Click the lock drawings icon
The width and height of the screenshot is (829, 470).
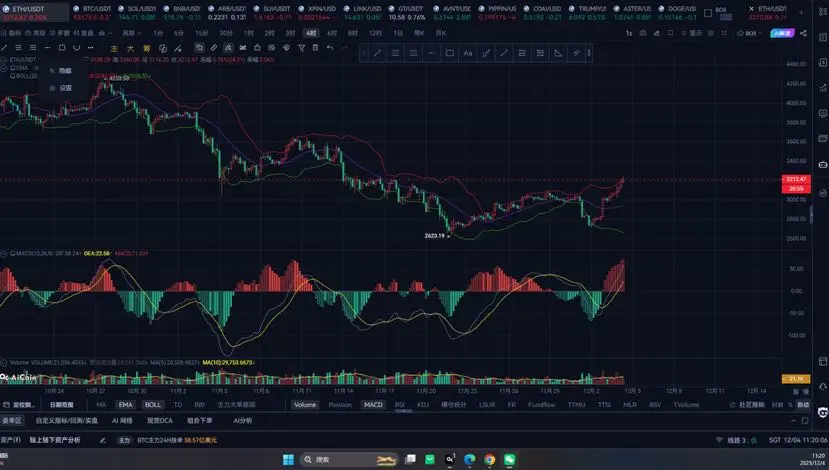tap(257, 48)
